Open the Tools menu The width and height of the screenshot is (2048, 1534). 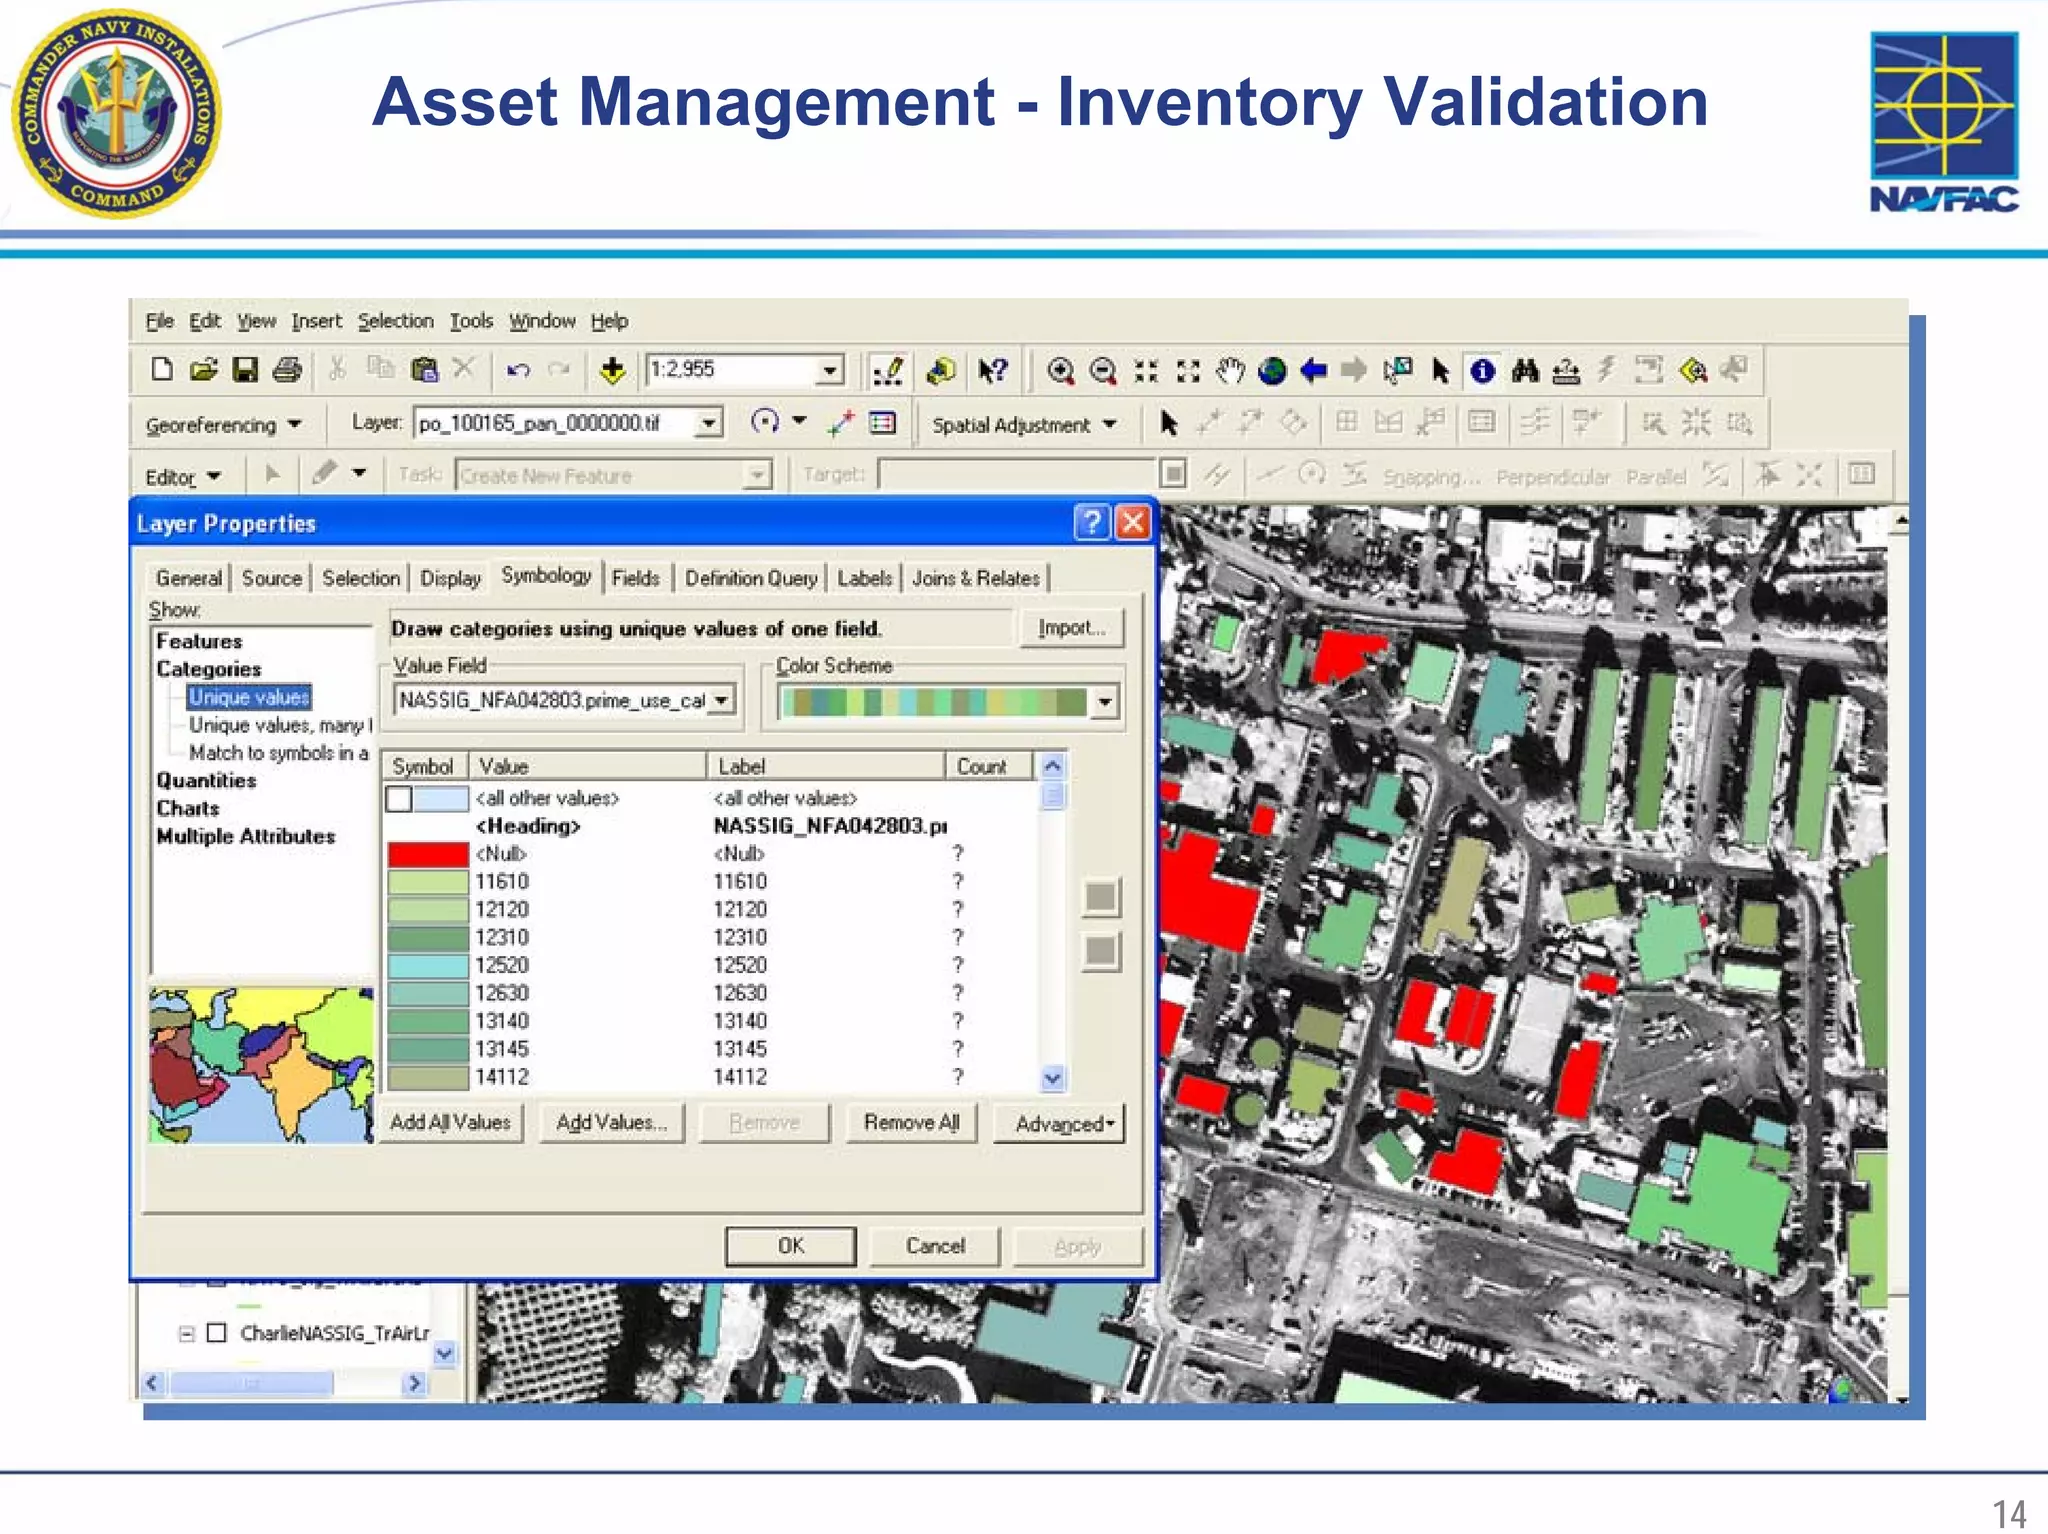[471, 321]
